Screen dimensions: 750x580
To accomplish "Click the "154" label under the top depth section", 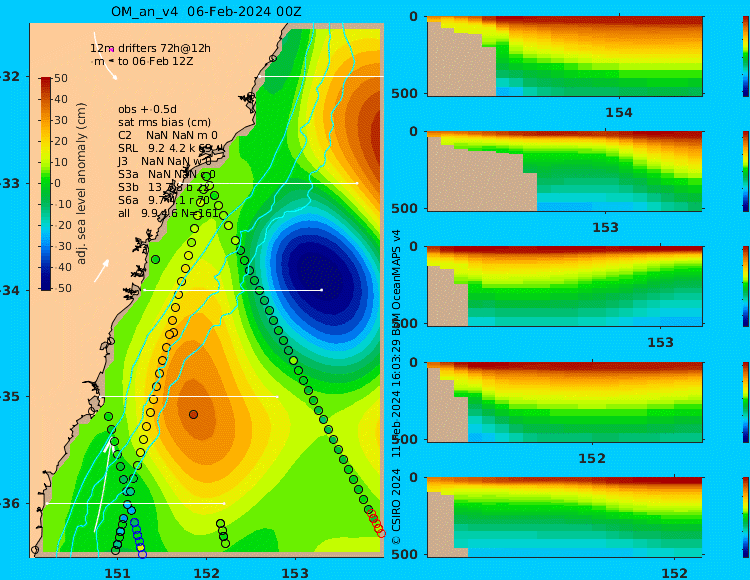I will [619, 113].
